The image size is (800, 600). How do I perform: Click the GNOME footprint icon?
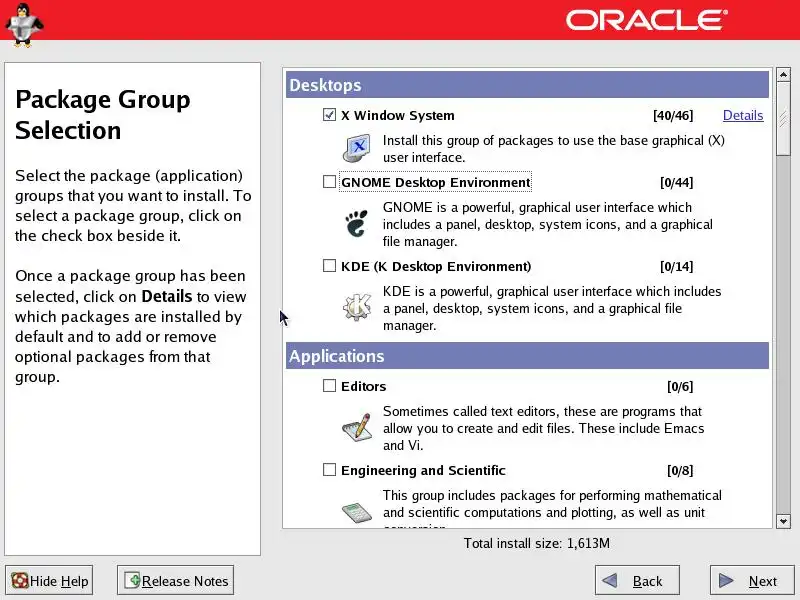coord(356,223)
